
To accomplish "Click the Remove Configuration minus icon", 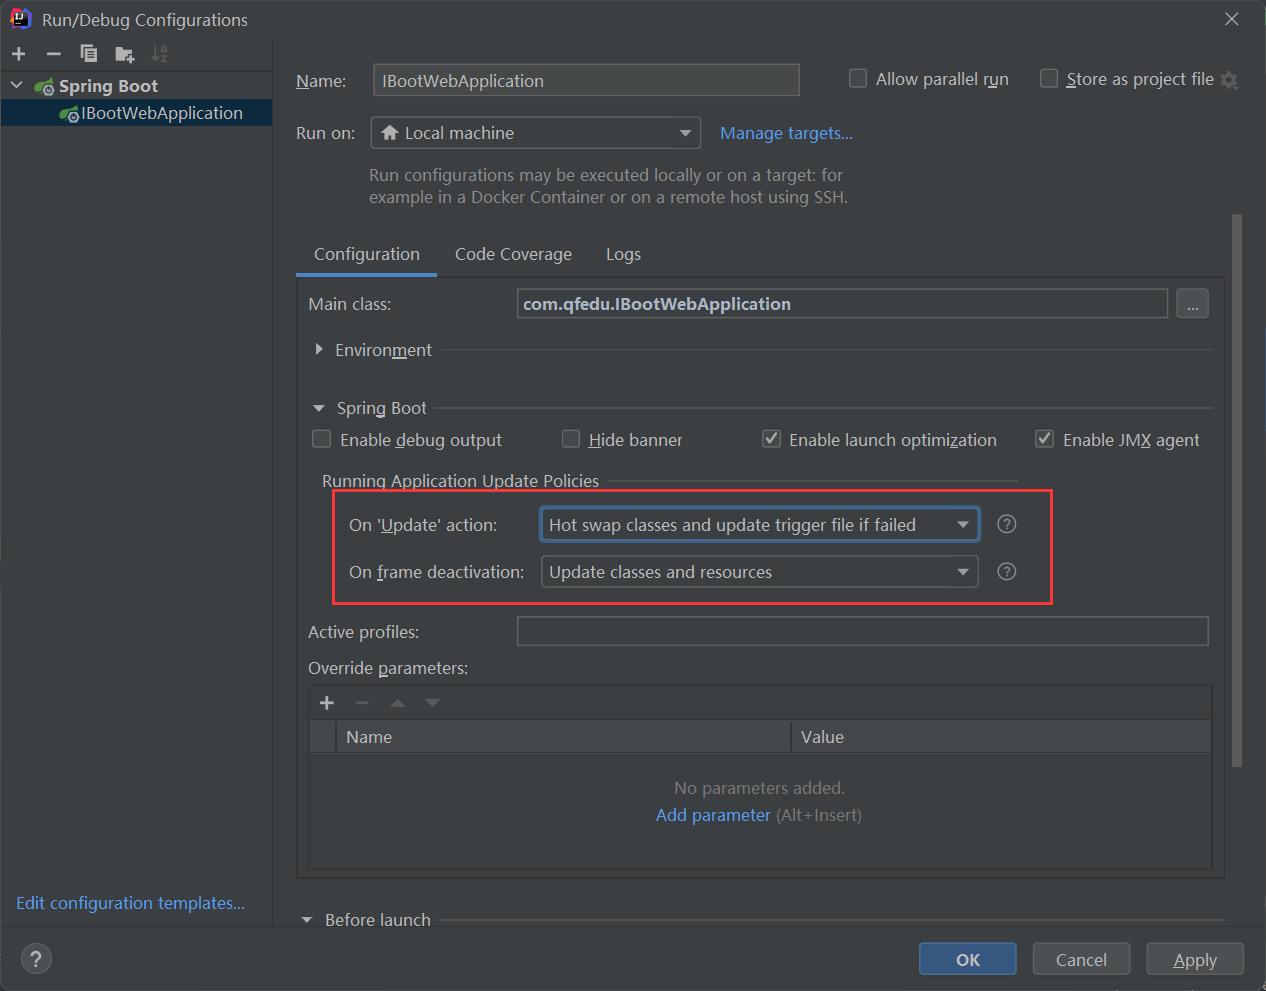I will 54,54.
